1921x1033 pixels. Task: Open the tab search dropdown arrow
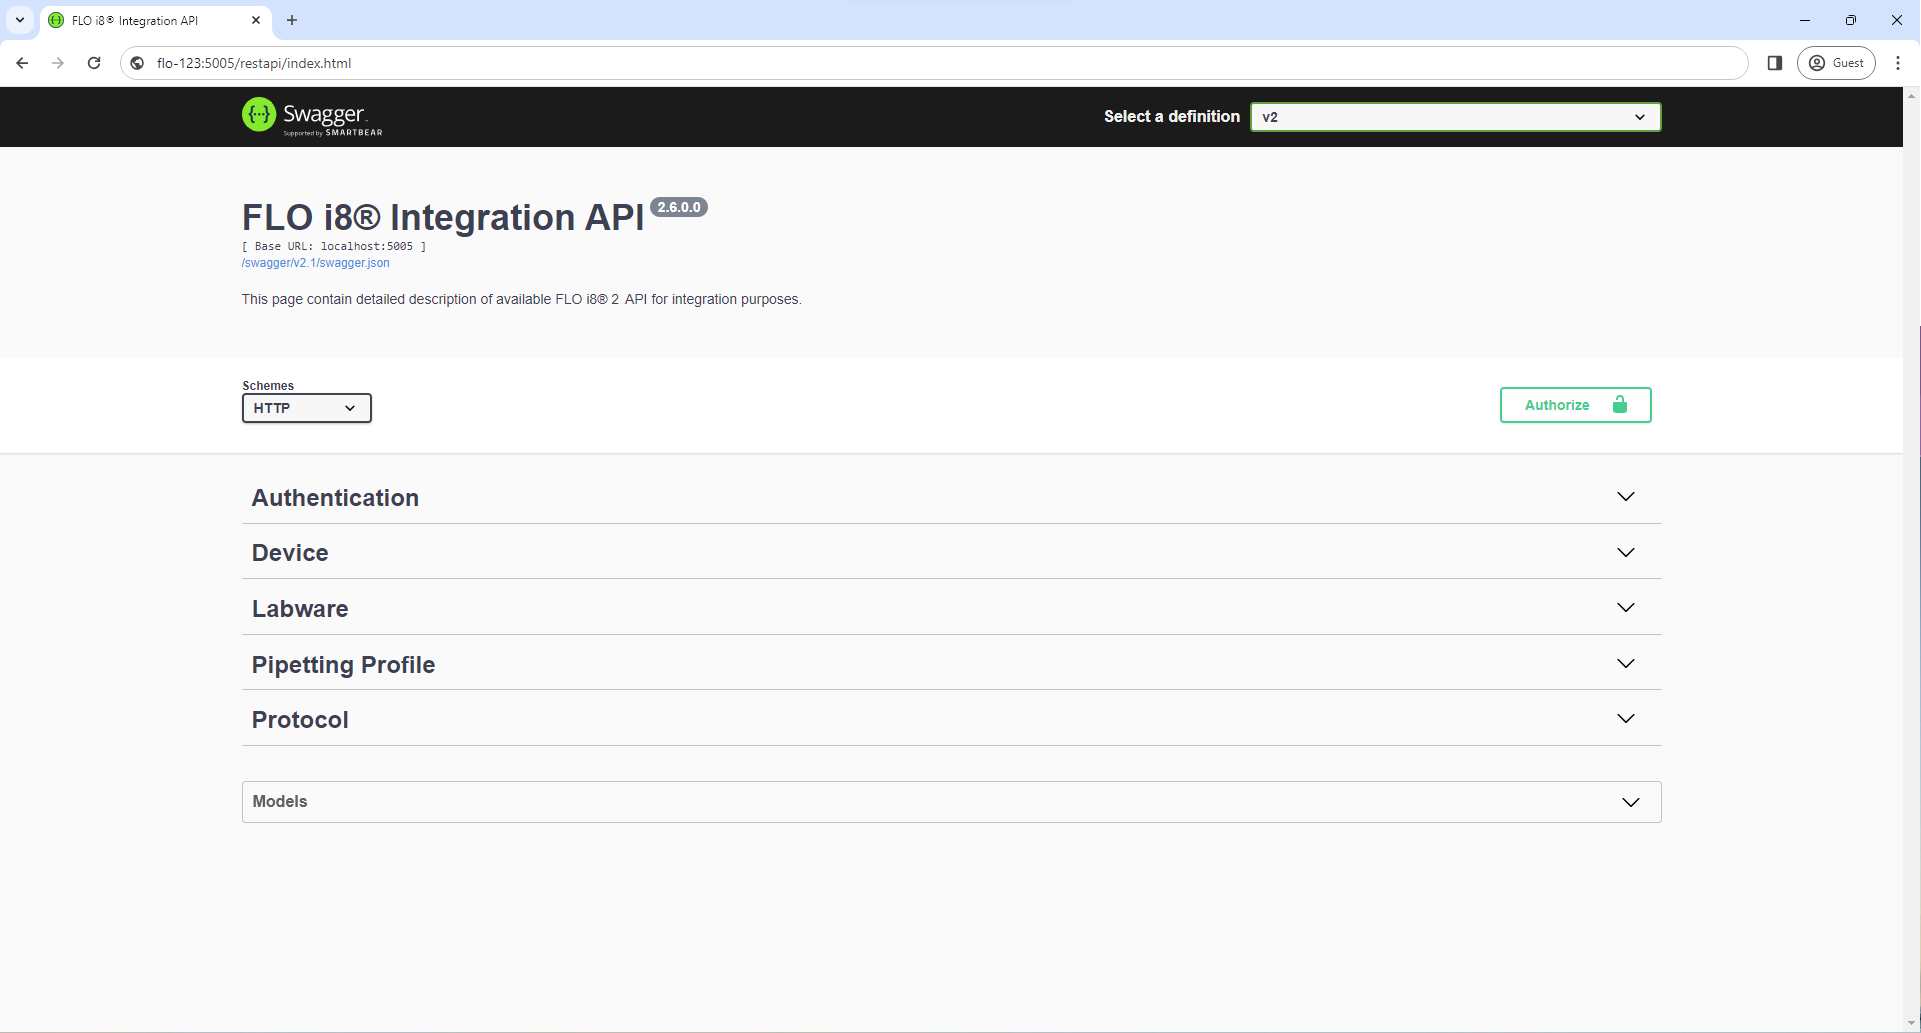[19, 20]
